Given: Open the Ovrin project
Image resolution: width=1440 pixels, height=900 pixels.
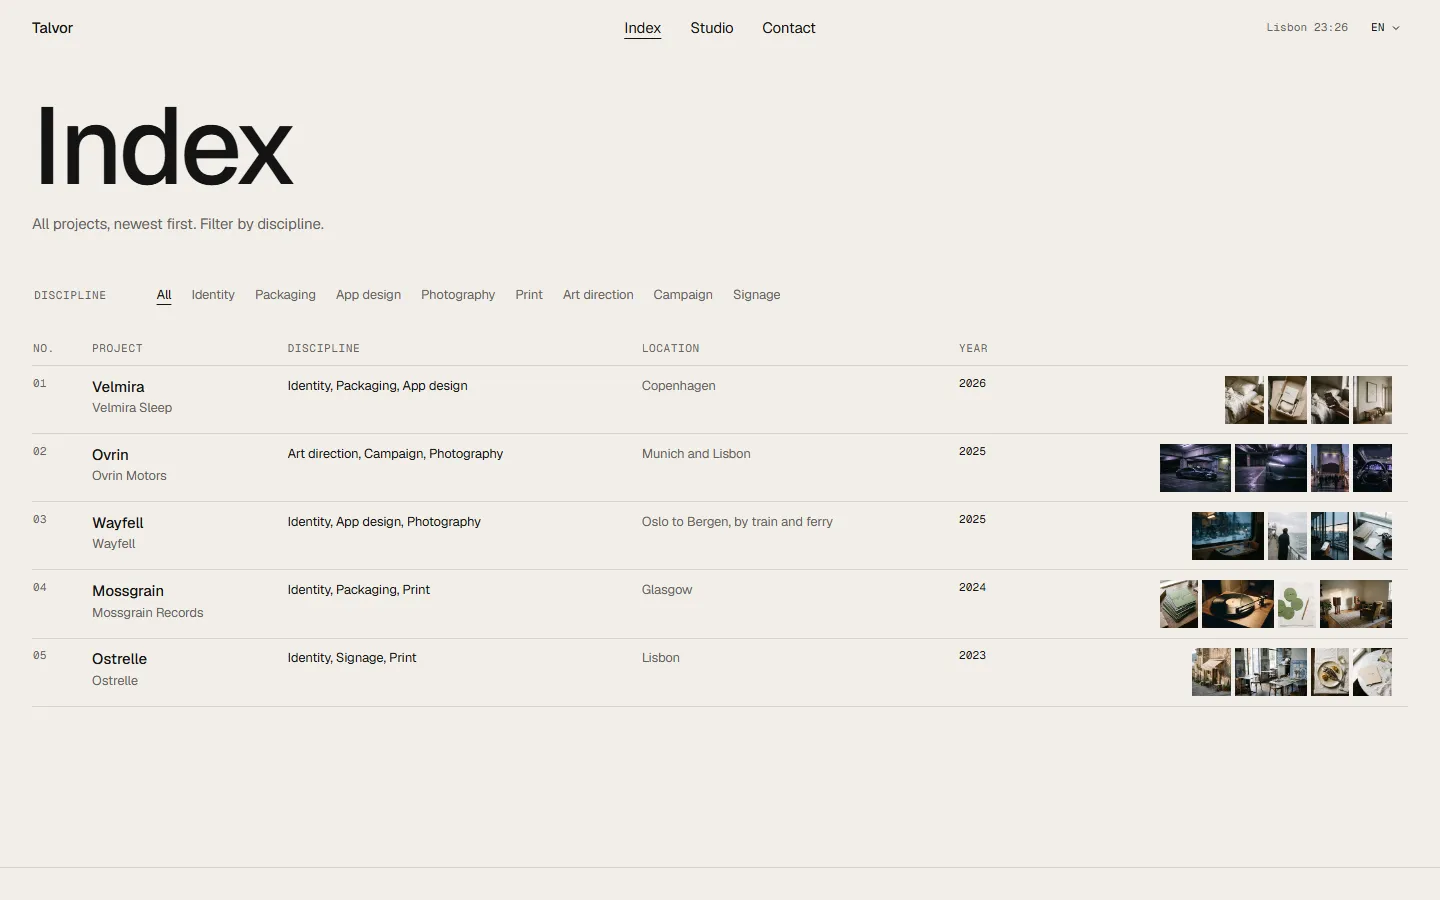Looking at the screenshot, I should (x=110, y=455).
